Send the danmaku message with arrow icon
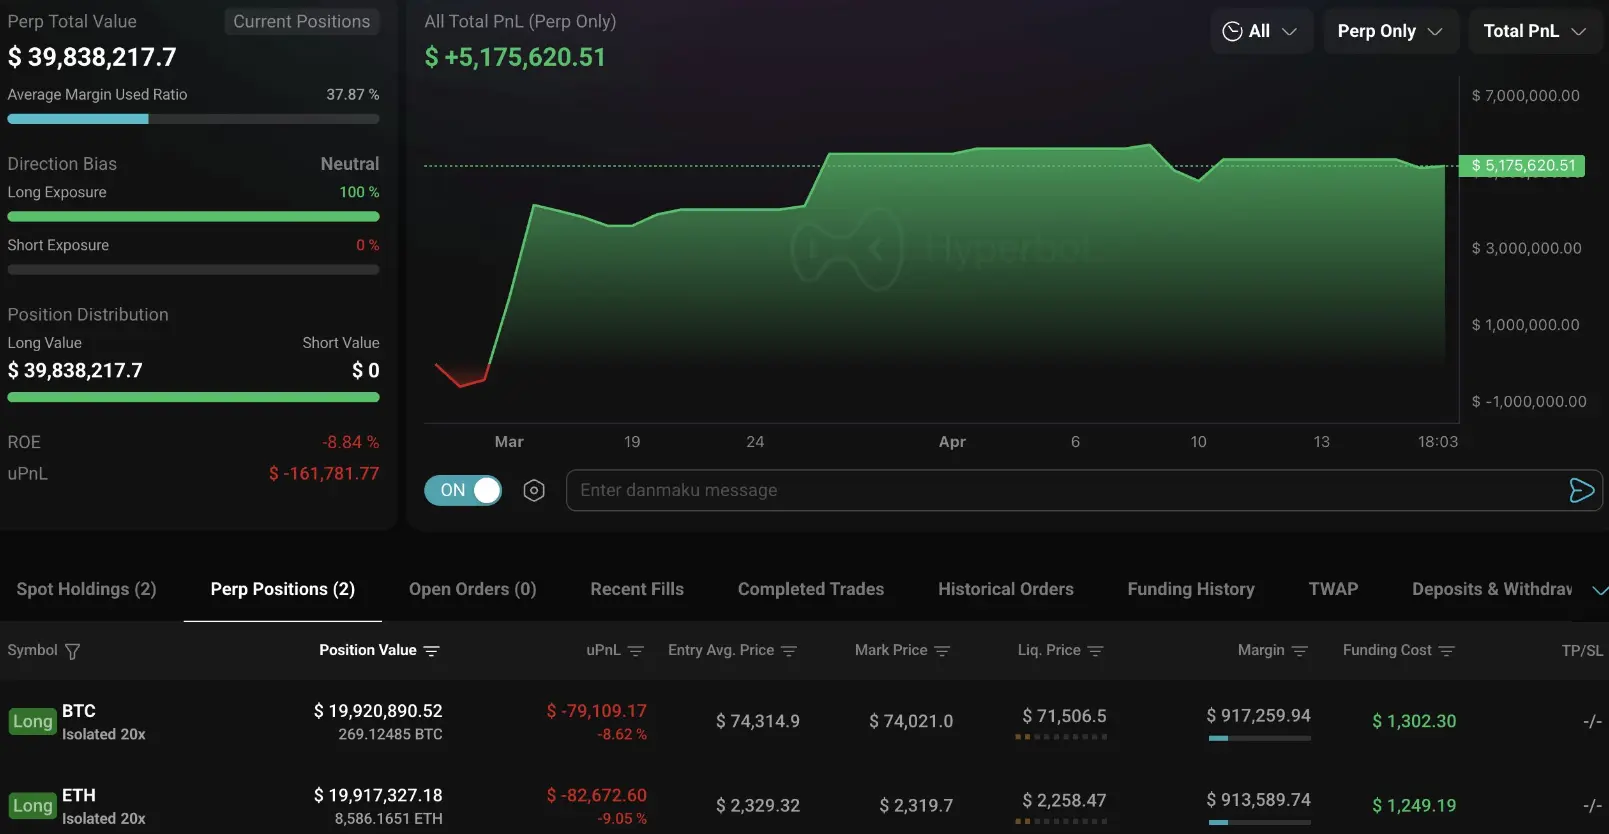The width and height of the screenshot is (1609, 834). click(1581, 490)
